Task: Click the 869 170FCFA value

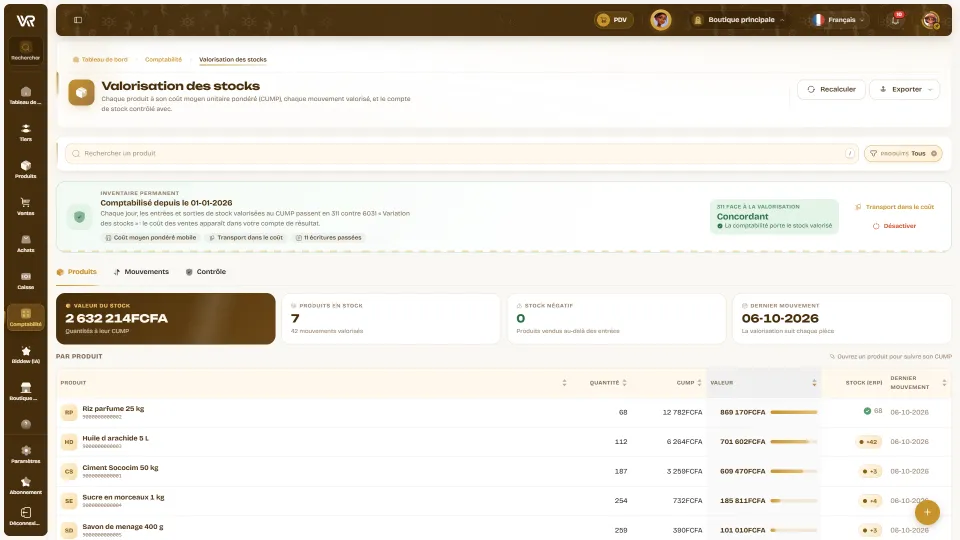Action: (x=742, y=412)
